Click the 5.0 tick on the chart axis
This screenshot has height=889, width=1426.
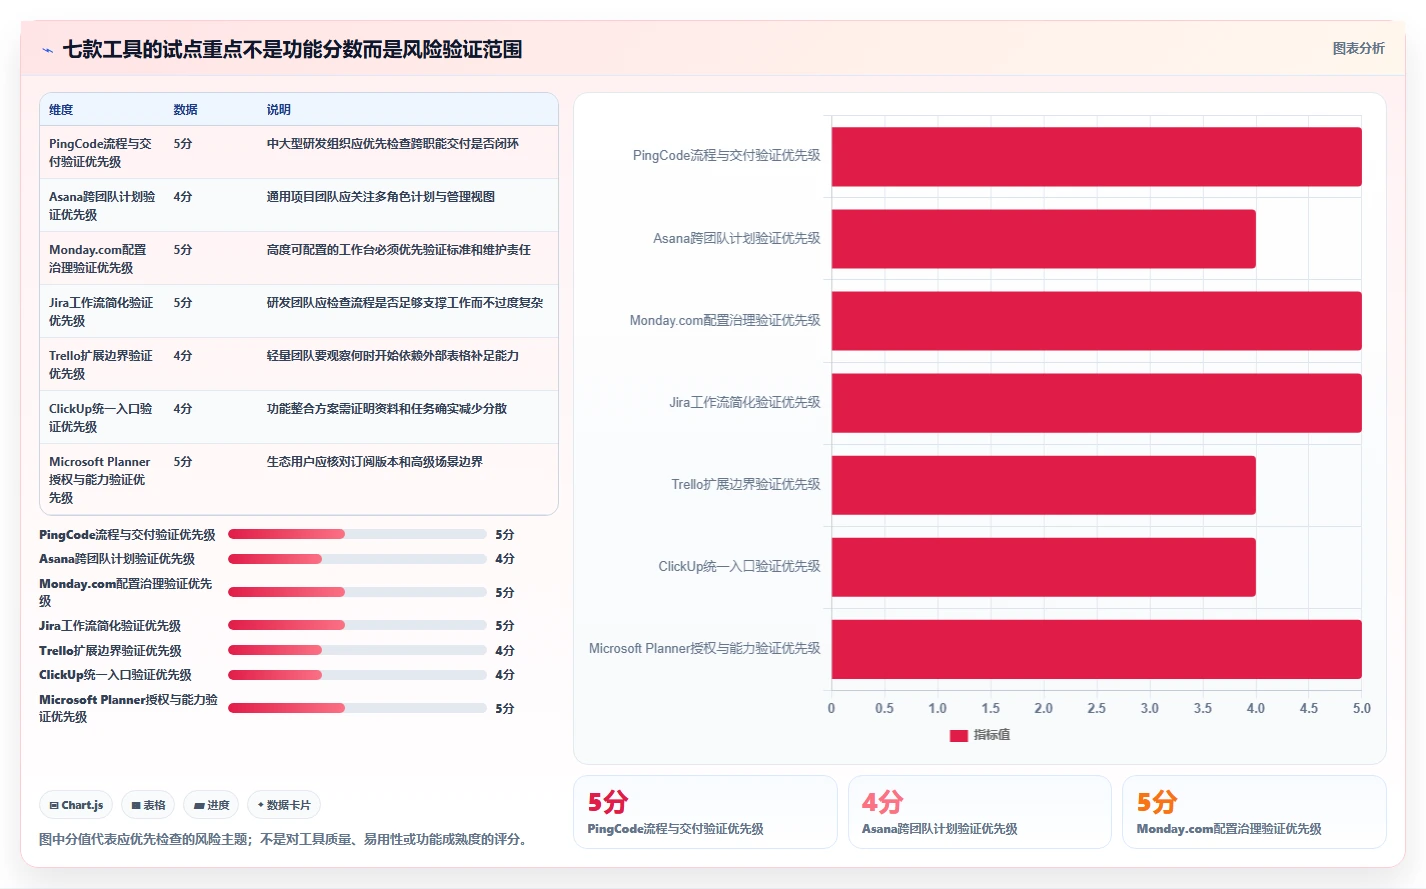1361,708
